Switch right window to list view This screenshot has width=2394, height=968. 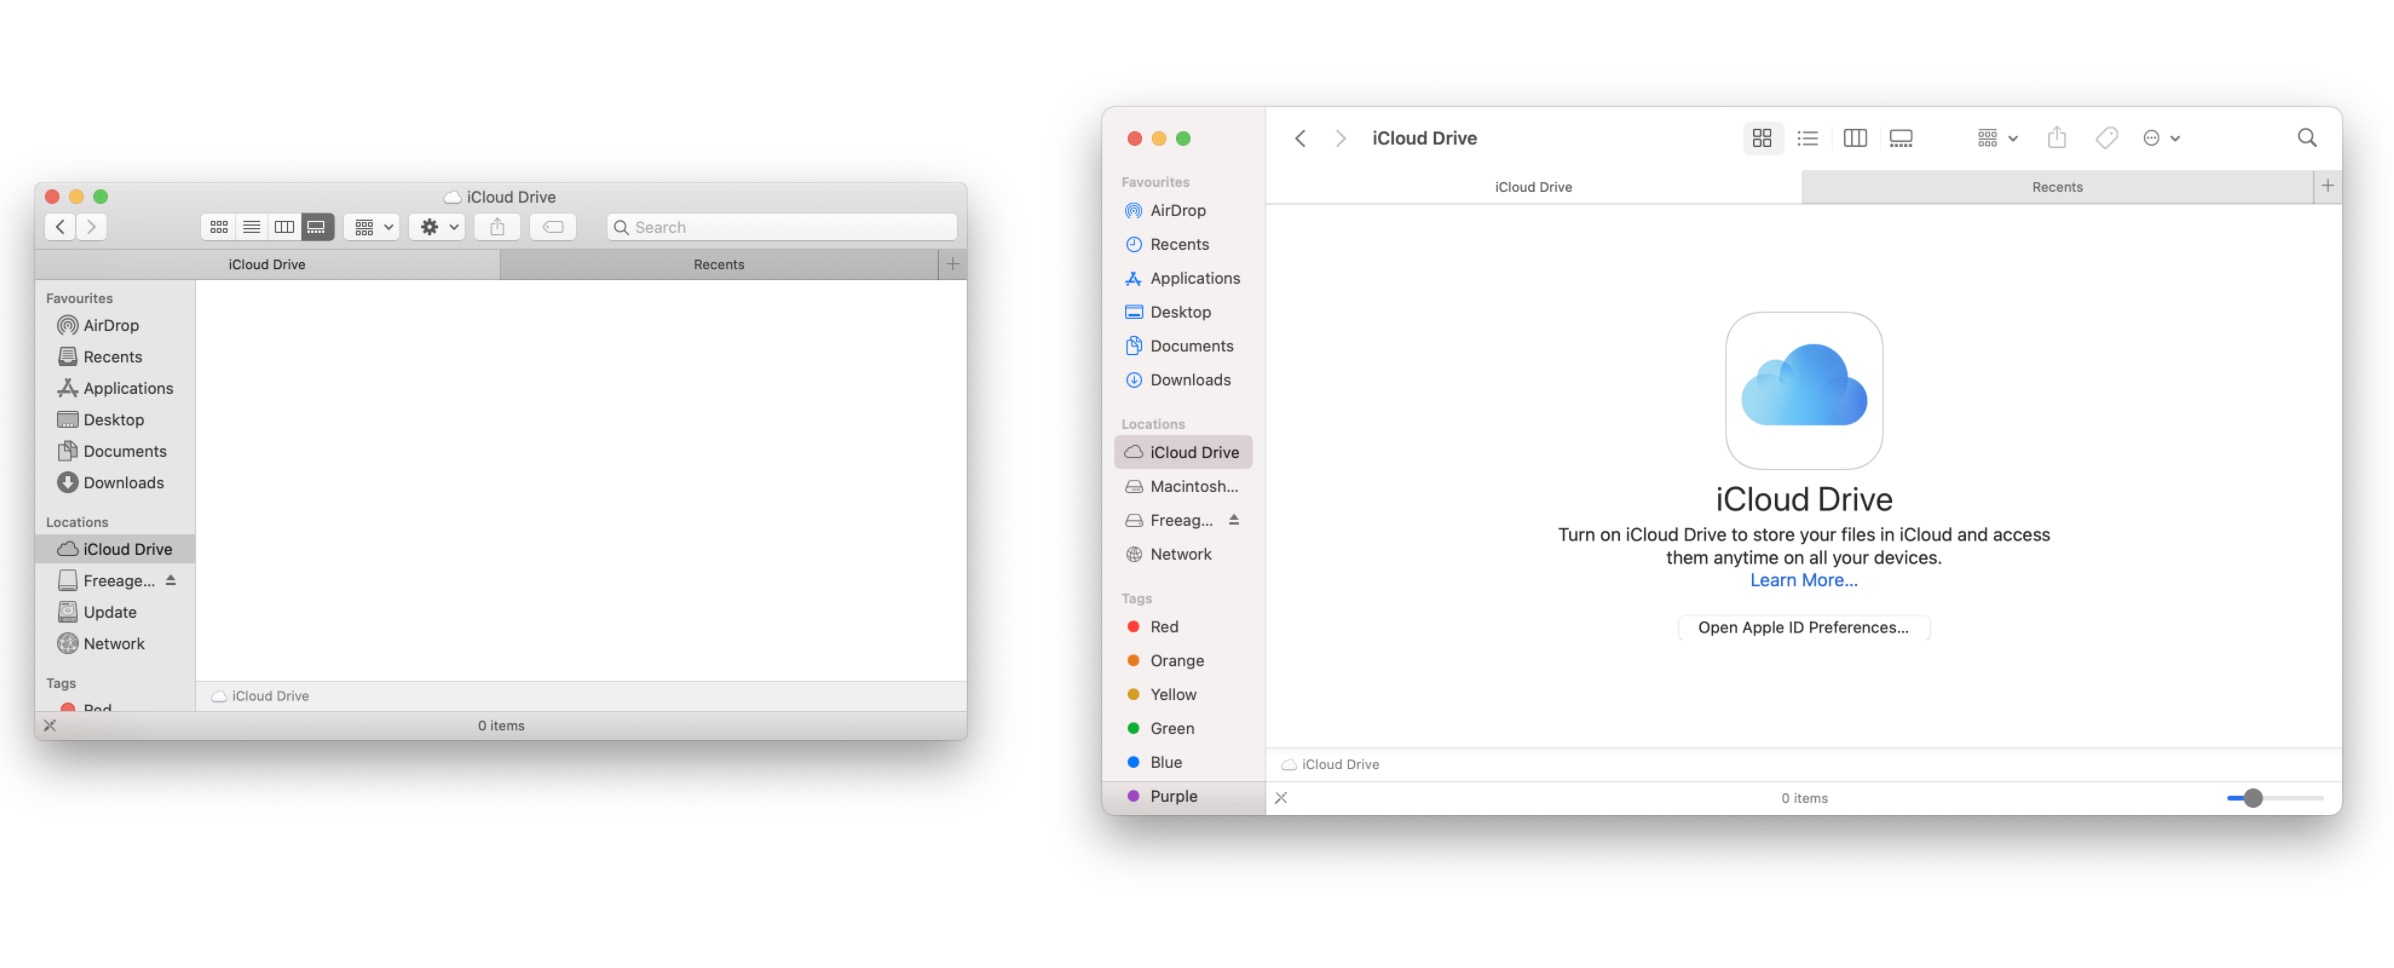(1808, 138)
